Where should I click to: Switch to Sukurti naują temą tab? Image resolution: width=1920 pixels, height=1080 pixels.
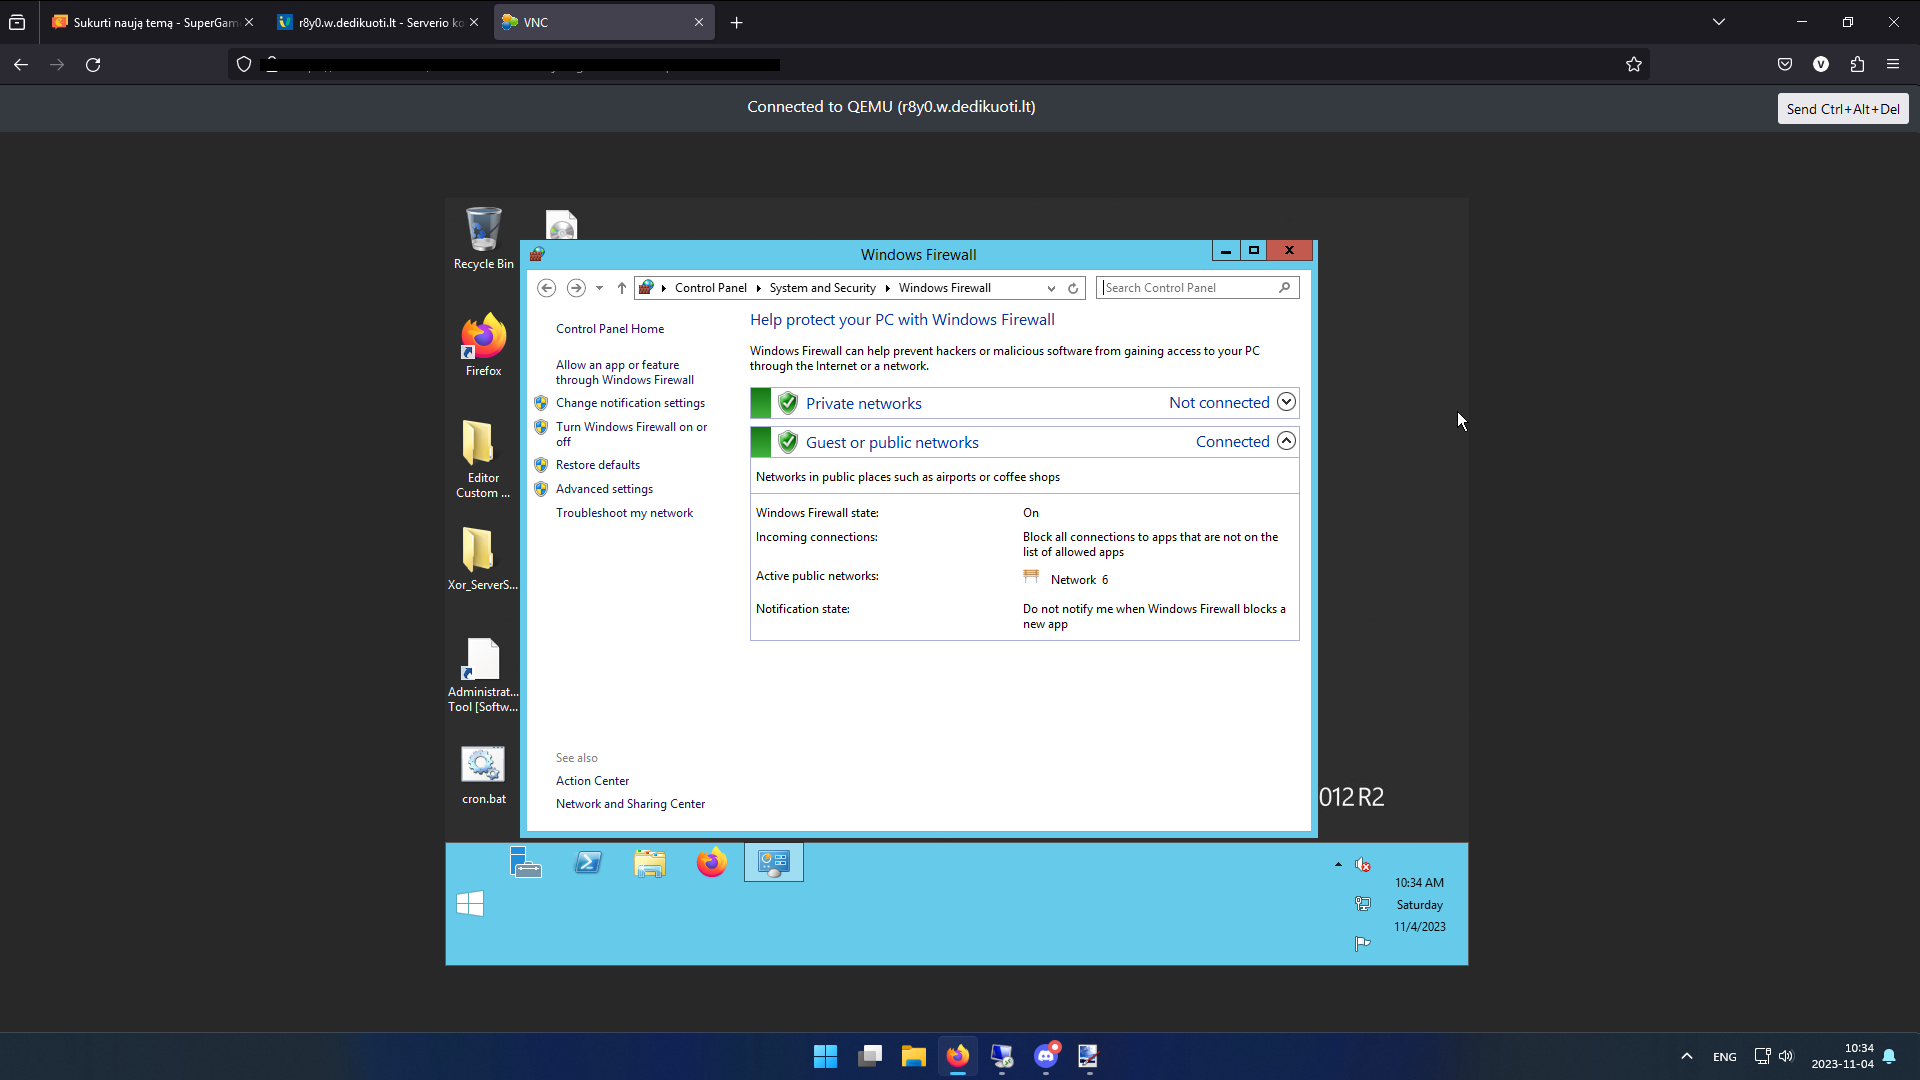click(x=152, y=22)
